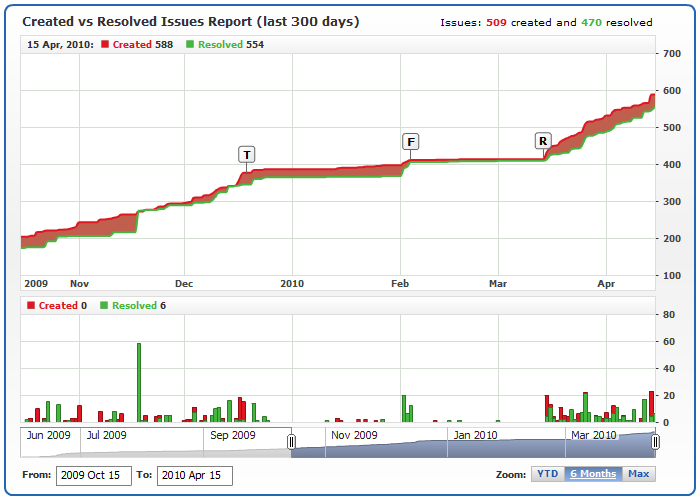This screenshot has width=700, height=500.
Task: Set zoom to YTD
Action: click(x=547, y=474)
